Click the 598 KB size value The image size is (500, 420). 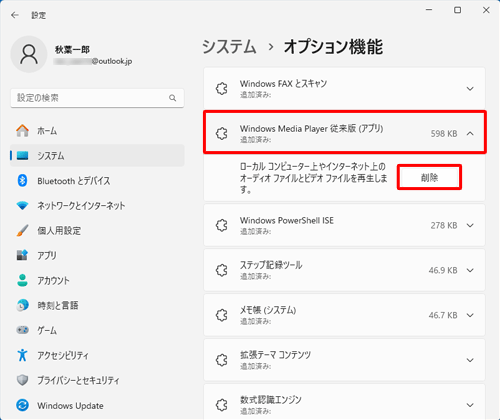click(444, 134)
